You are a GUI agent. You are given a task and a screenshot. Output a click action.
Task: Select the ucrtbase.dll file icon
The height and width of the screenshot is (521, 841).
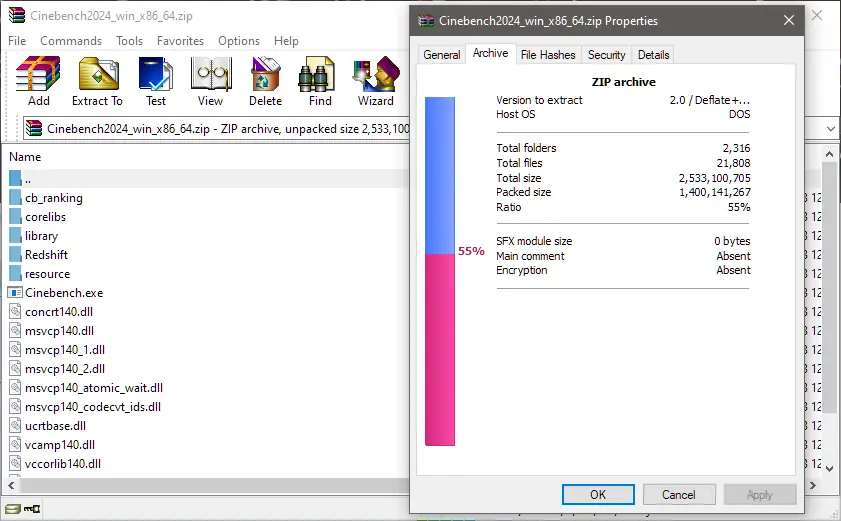(x=15, y=425)
